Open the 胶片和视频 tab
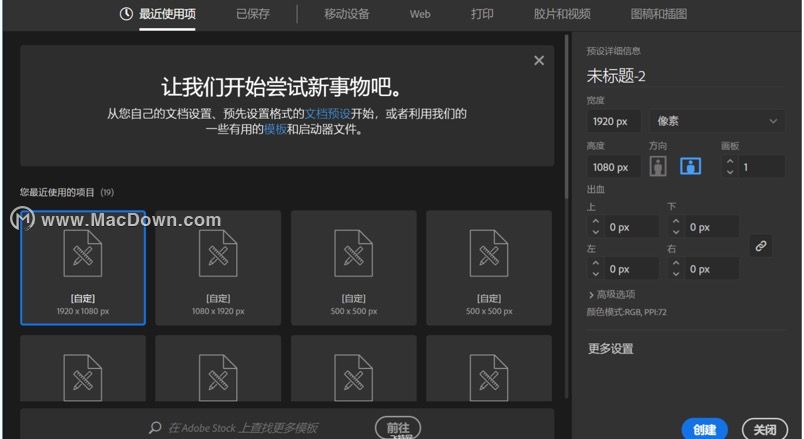The image size is (804, 439). [x=562, y=14]
